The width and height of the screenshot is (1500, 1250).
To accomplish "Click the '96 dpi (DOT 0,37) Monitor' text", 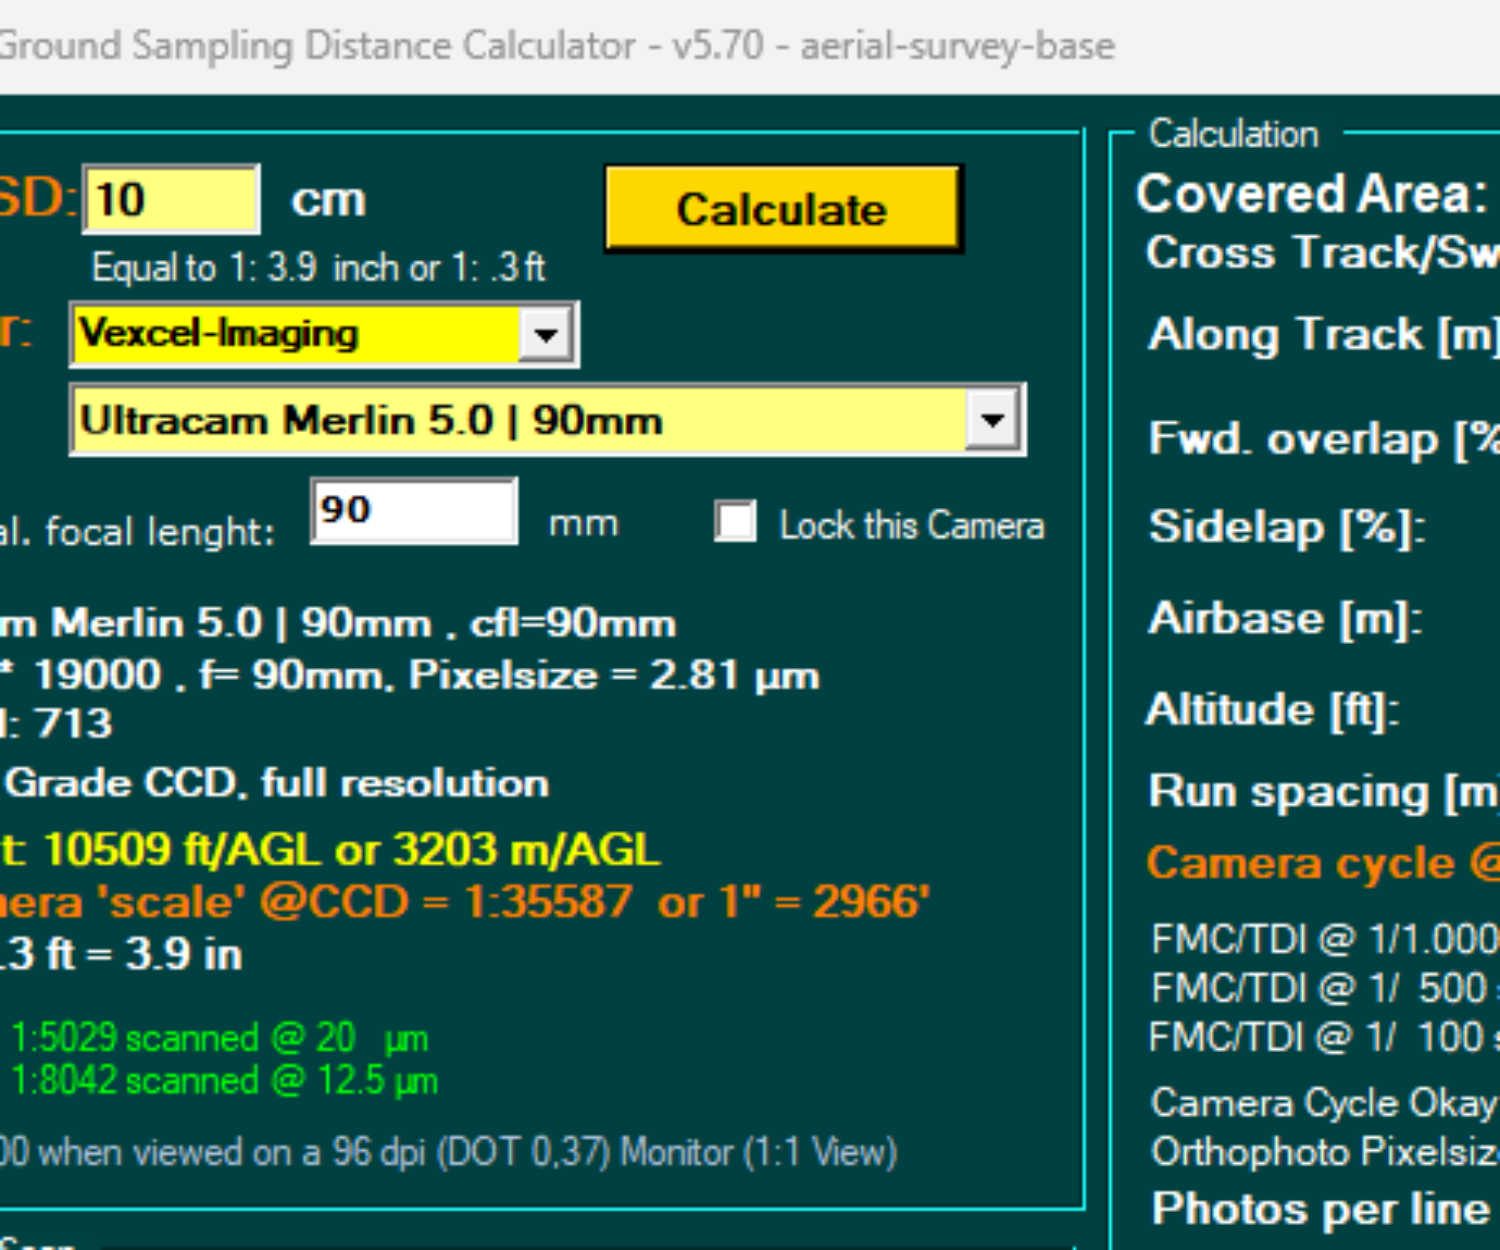I will [533, 1152].
